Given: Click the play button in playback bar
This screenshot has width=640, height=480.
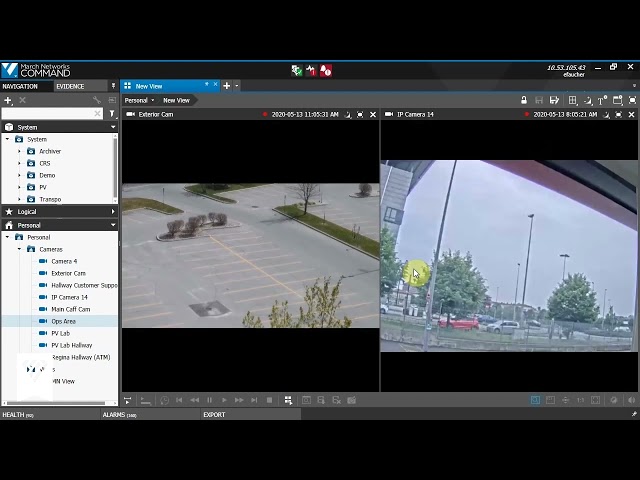Looking at the screenshot, I should (x=224, y=400).
